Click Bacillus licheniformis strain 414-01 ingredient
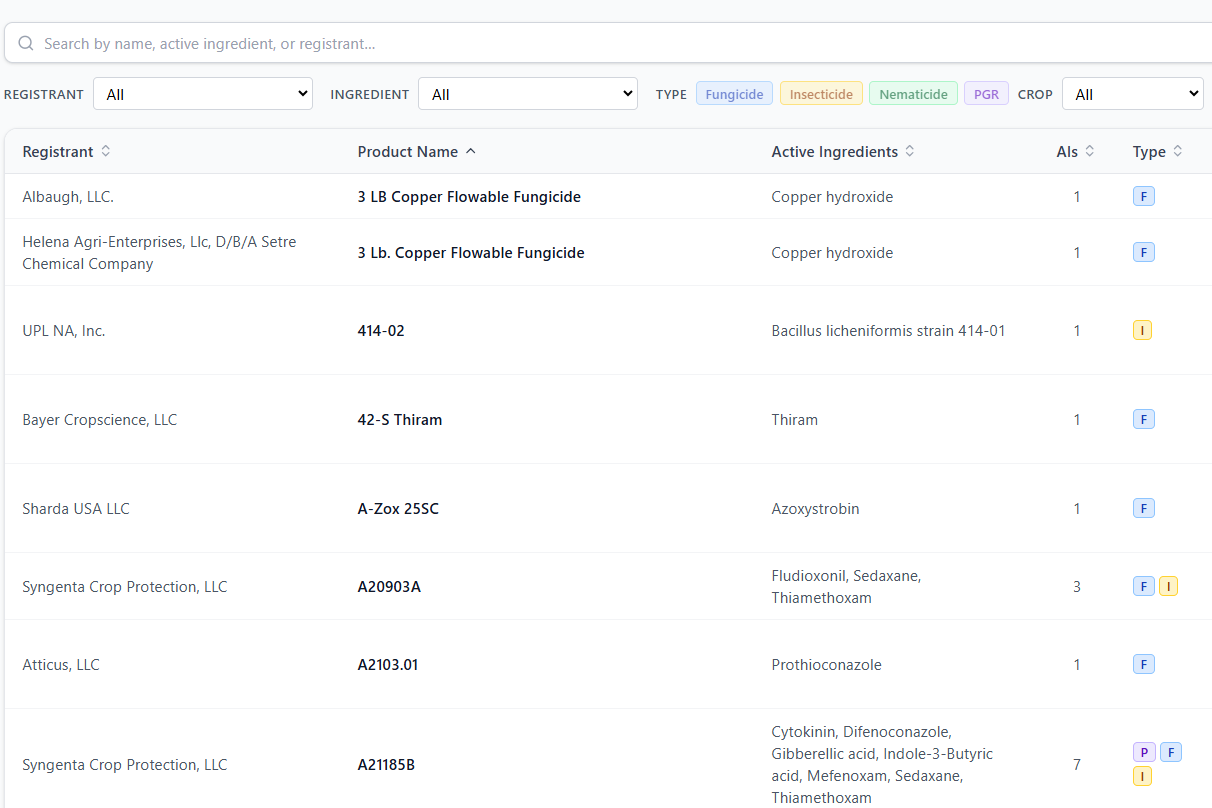The width and height of the screenshot is (1212, 808). pos(888,330)
